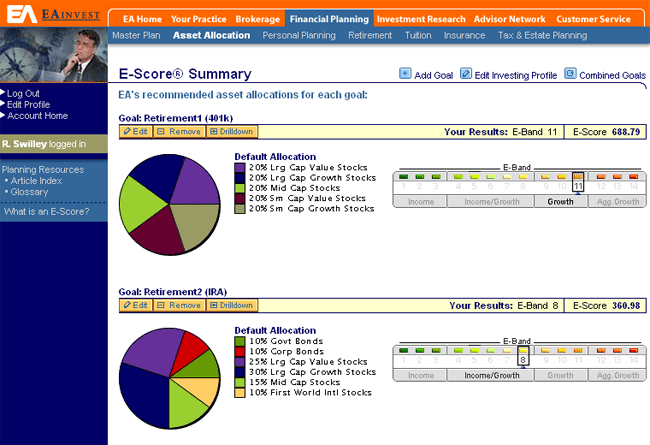
Task: Click Income/Growth category on Retirement2 E-Band scale
Action: tap(492, 375)
